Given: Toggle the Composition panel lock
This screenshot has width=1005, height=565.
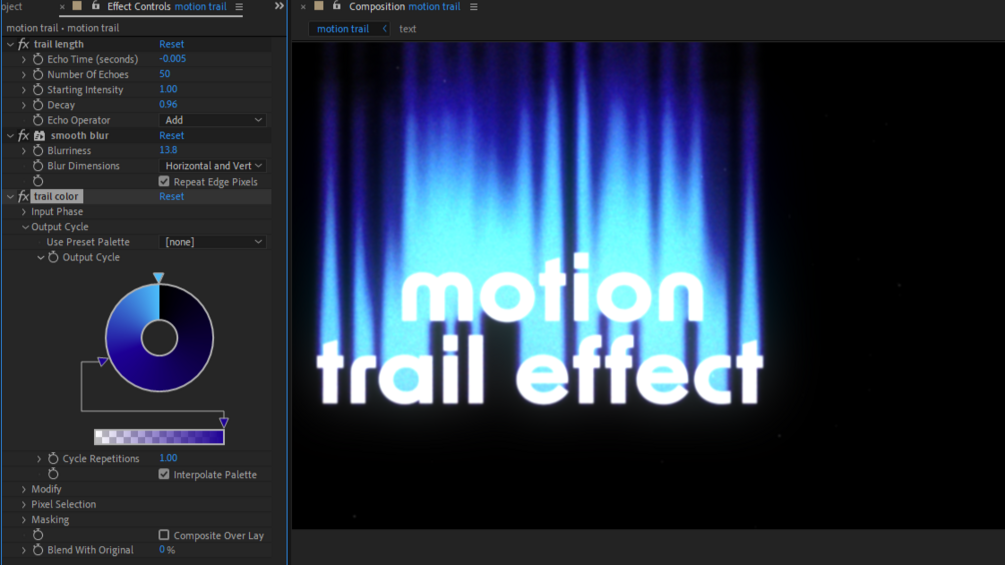Looking at the screenshot, I should point(336,6).
